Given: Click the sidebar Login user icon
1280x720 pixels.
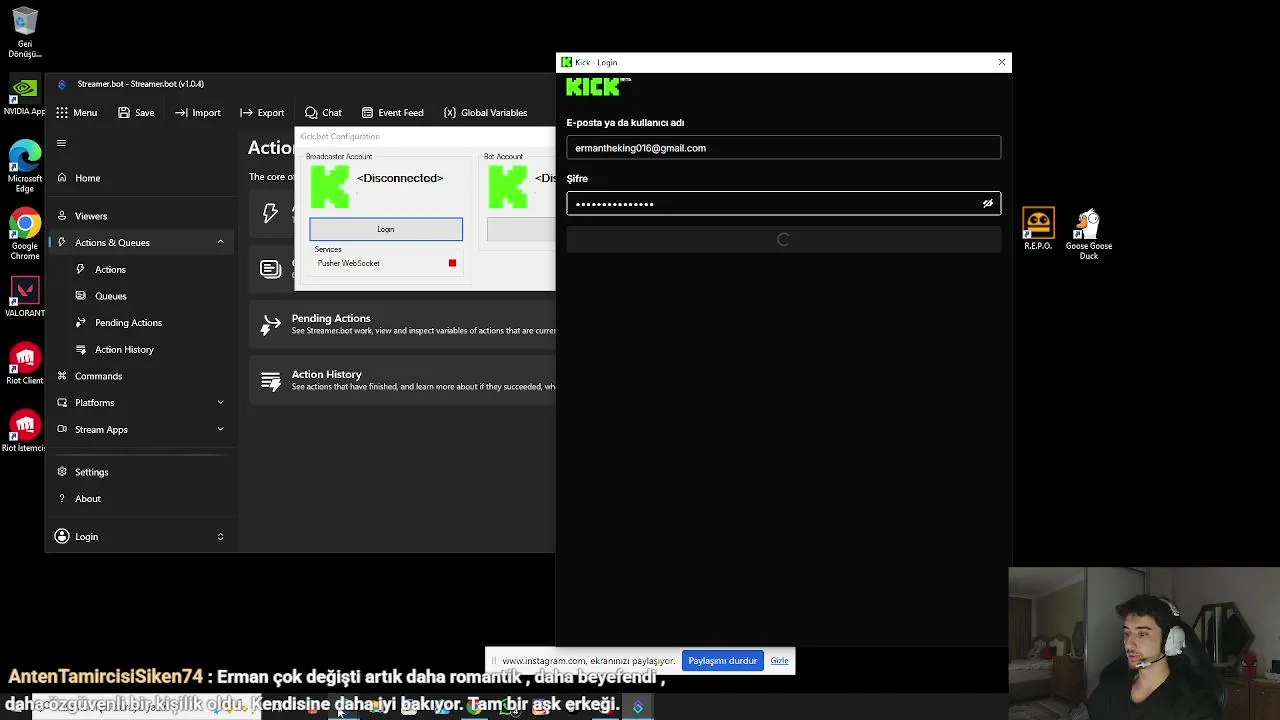Looking at the screenshot, I should (62, 537).
